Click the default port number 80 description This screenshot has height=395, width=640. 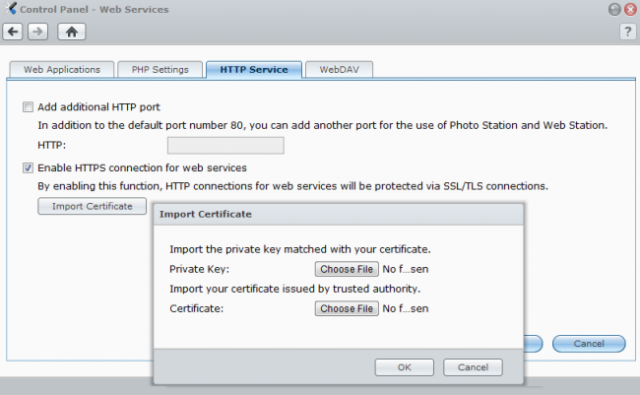[x=322, y=125]
